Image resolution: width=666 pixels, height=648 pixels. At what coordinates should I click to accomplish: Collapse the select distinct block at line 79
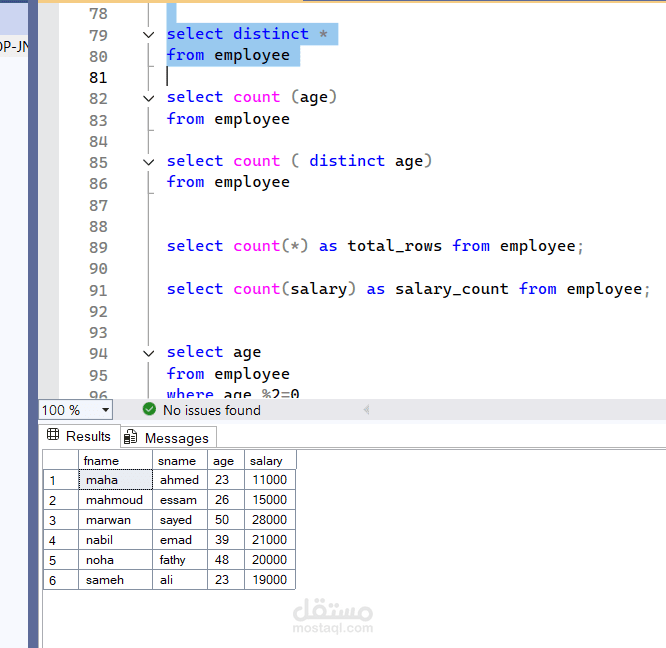click(148, 35)
